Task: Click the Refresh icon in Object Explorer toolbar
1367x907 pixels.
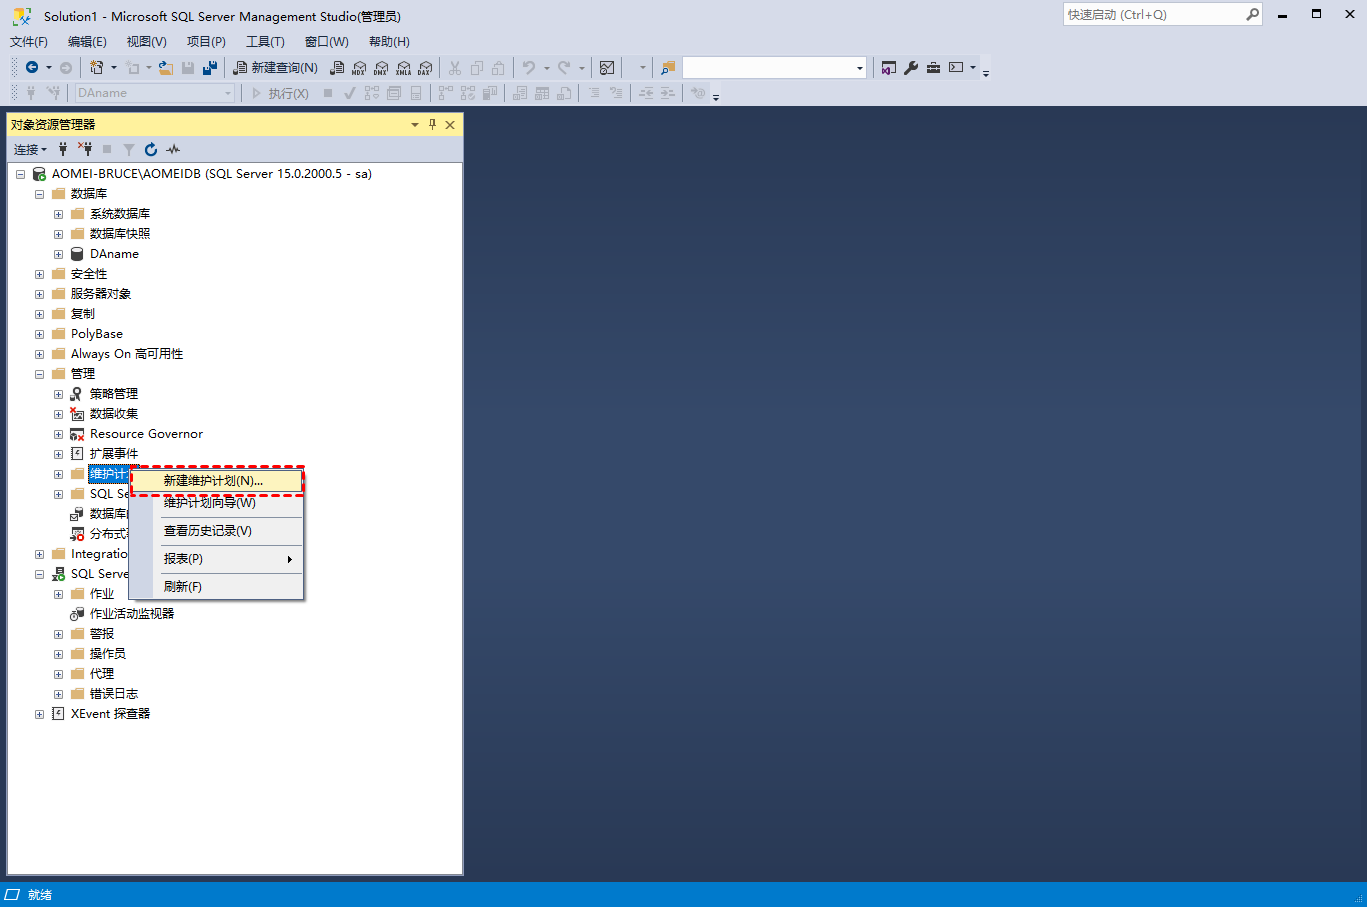Action: pyautogui.click(x=151, y=150)
